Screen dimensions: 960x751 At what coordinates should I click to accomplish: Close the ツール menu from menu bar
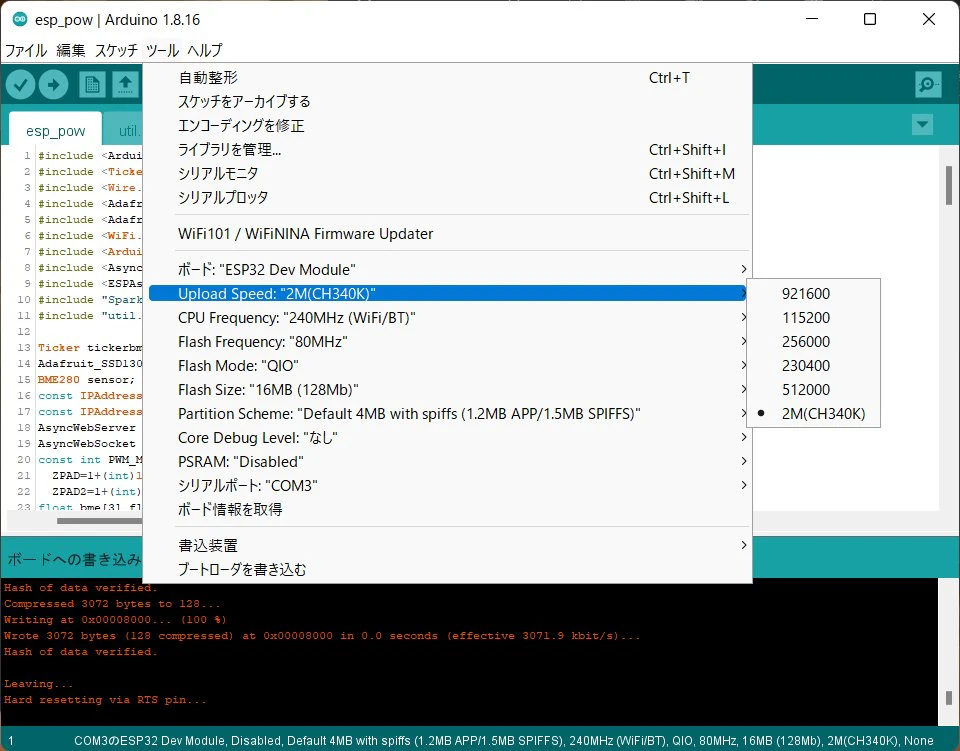click(x=162, y=50)
